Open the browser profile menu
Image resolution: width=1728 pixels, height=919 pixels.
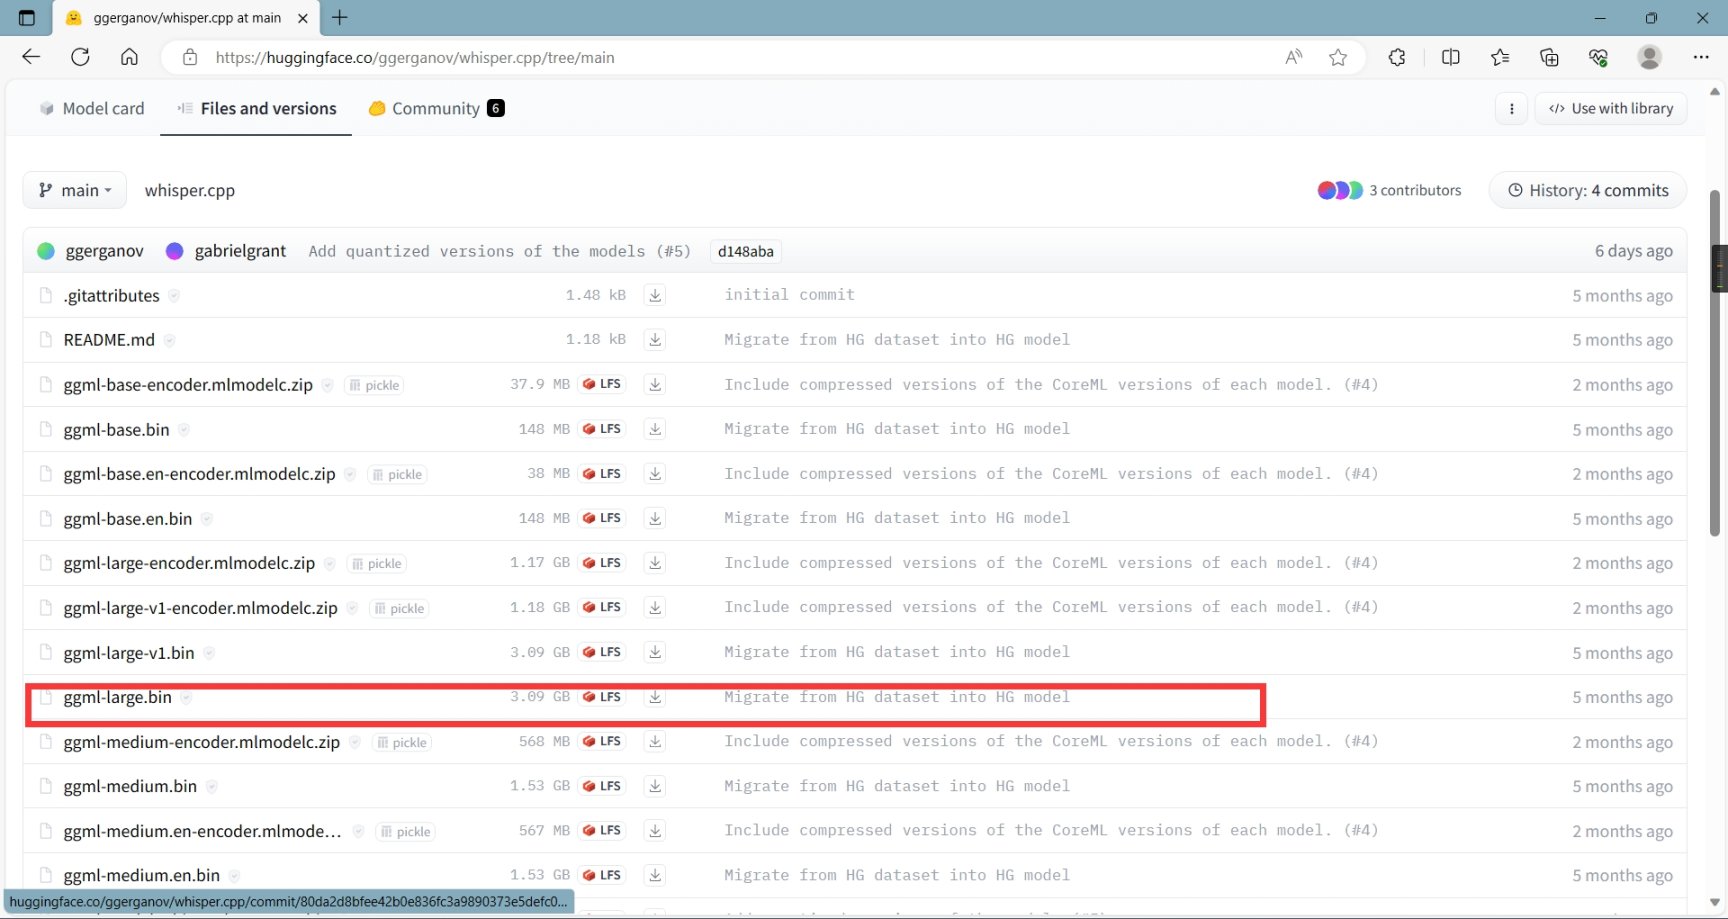1650,57
